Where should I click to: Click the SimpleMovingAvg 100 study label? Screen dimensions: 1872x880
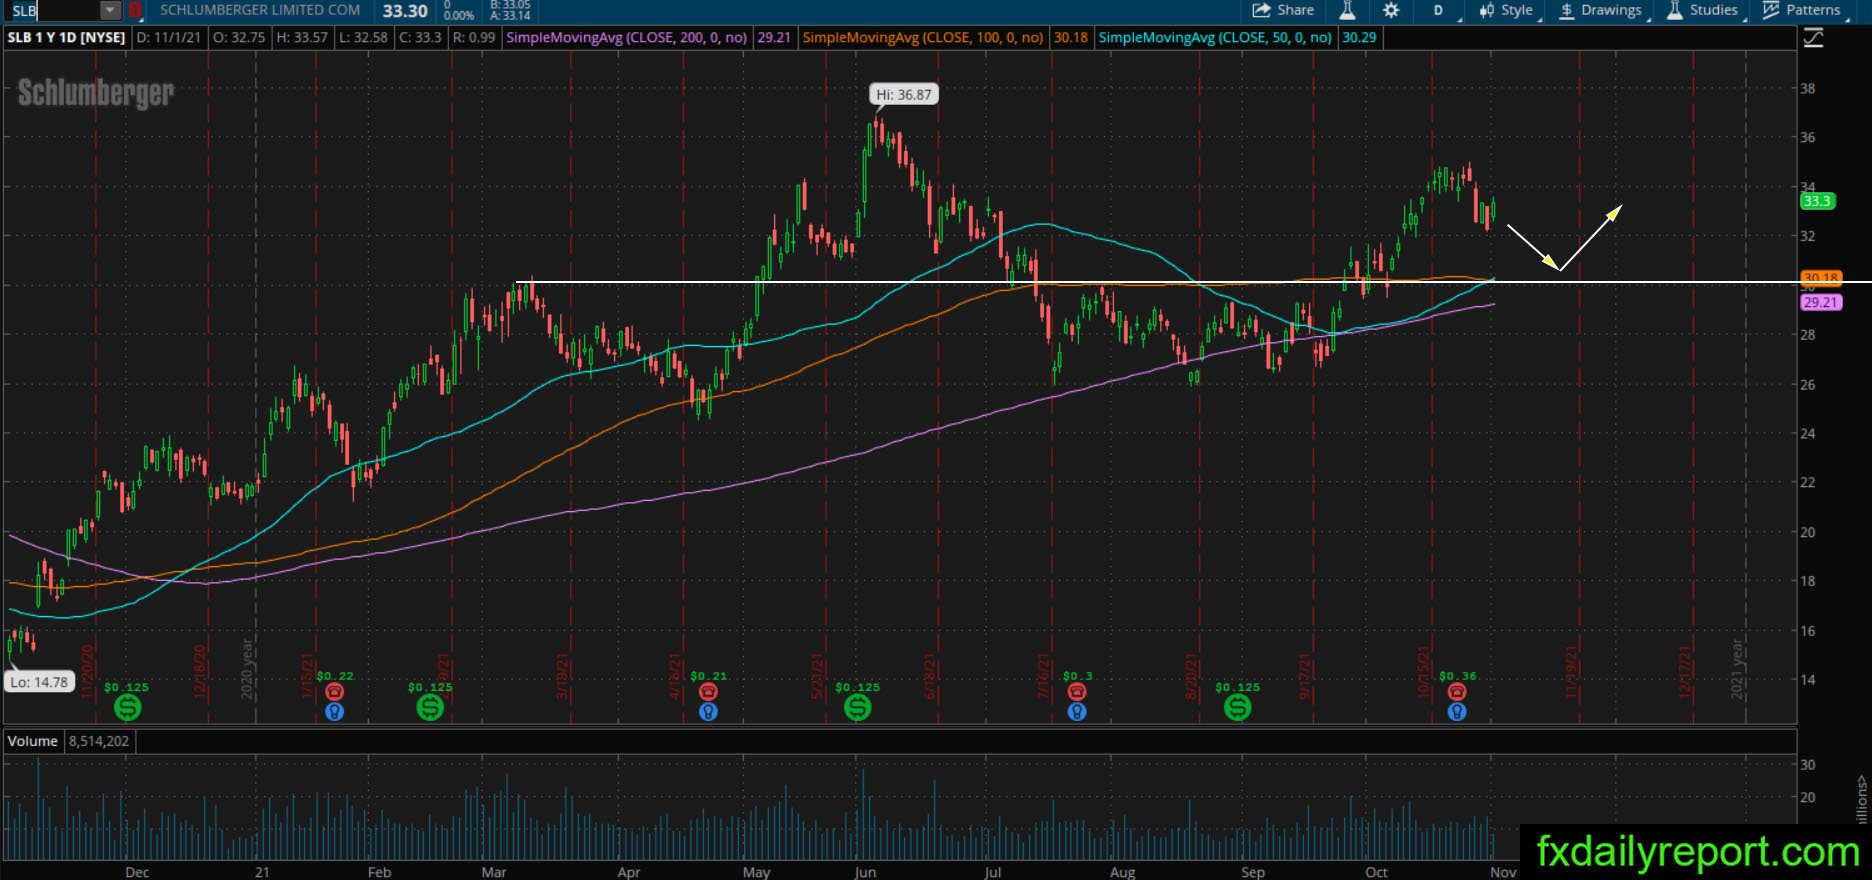(x=923, y=37)
